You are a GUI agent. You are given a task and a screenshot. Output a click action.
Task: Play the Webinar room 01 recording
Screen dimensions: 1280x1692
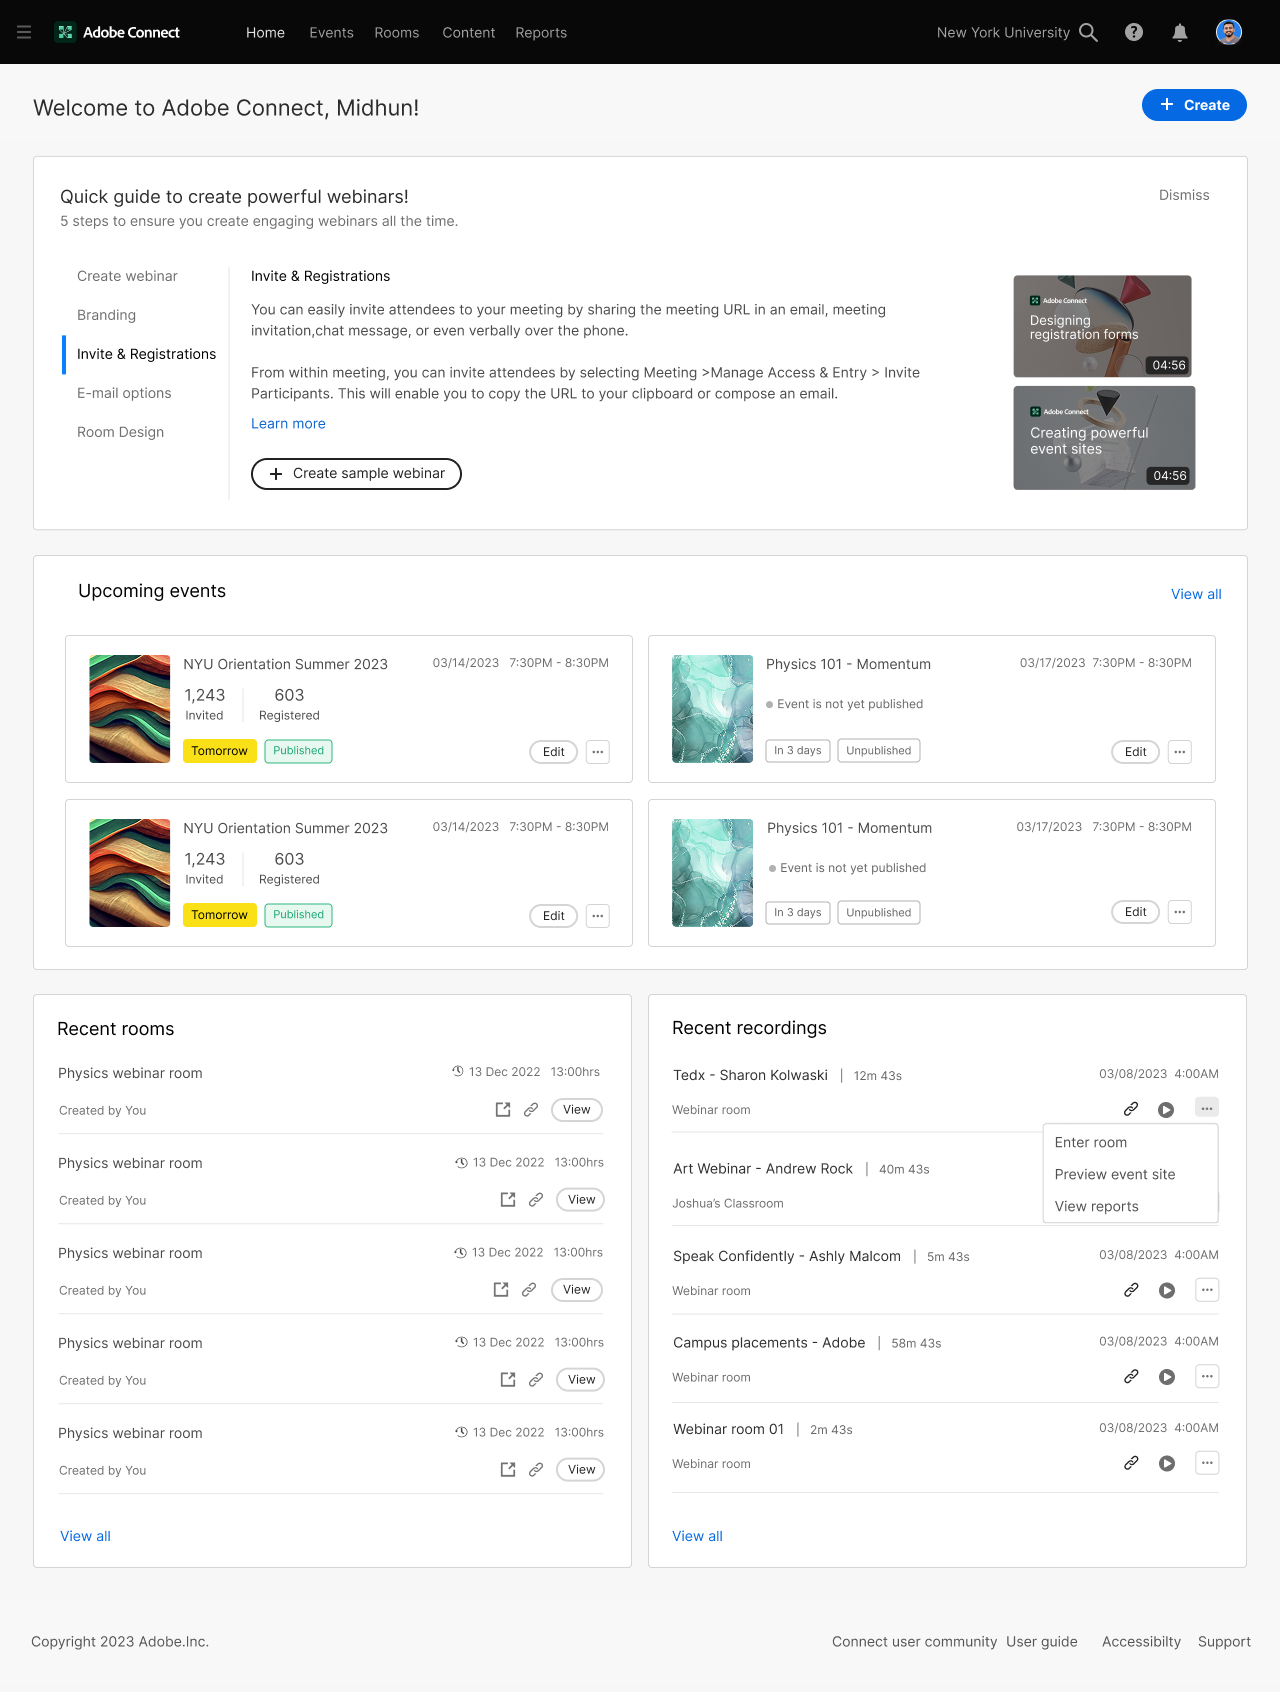tap(1167, 1463)
